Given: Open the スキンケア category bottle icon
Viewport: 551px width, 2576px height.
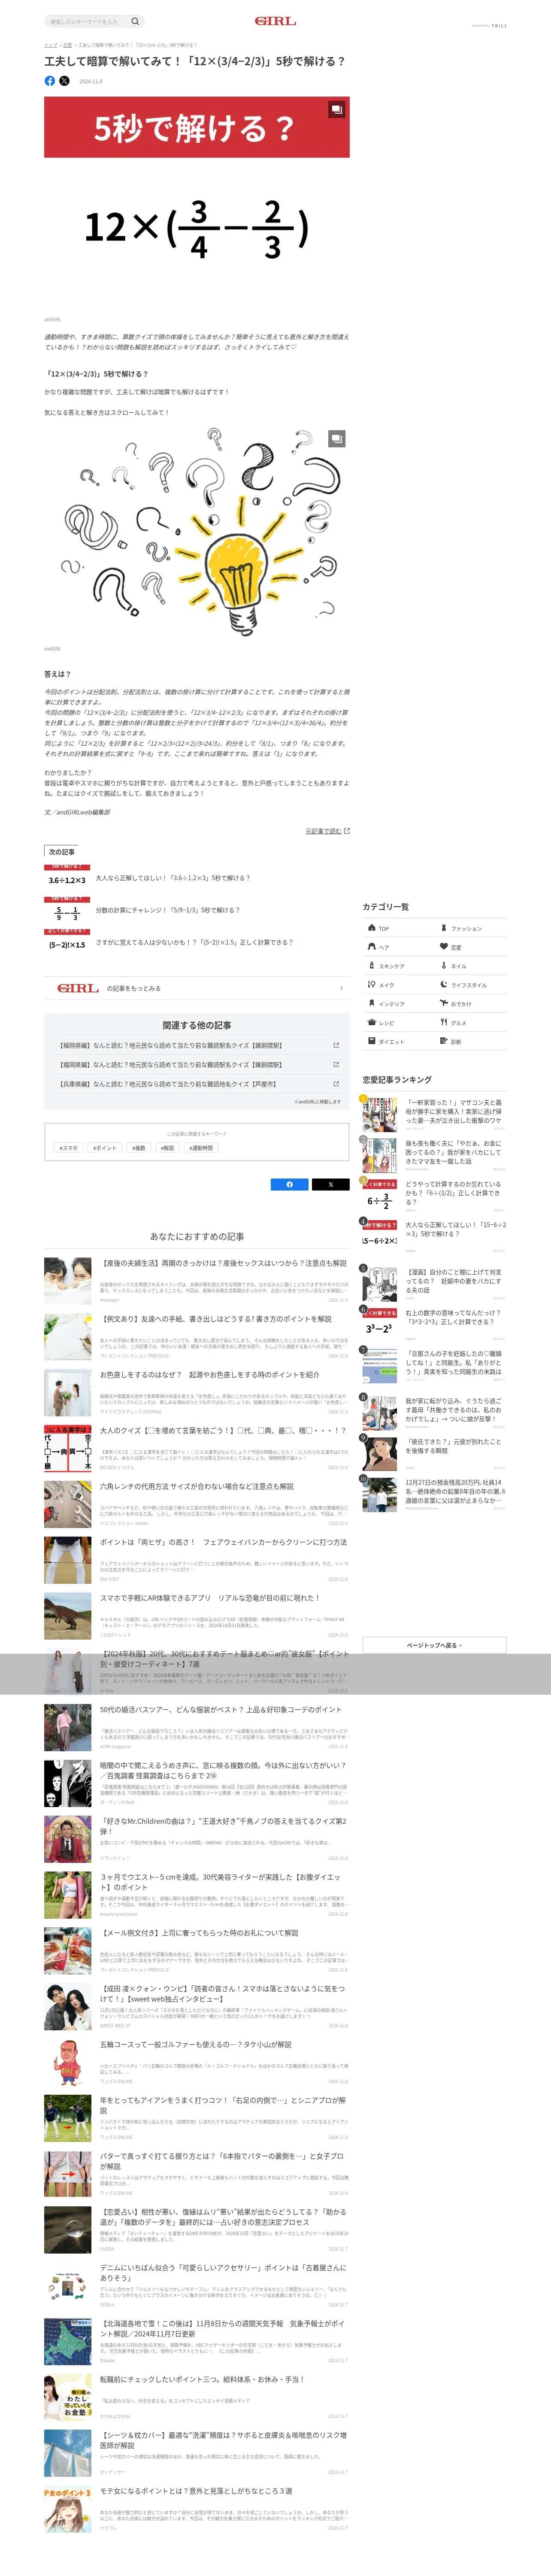Looking at the screenshot, I should tap(371, 966).
